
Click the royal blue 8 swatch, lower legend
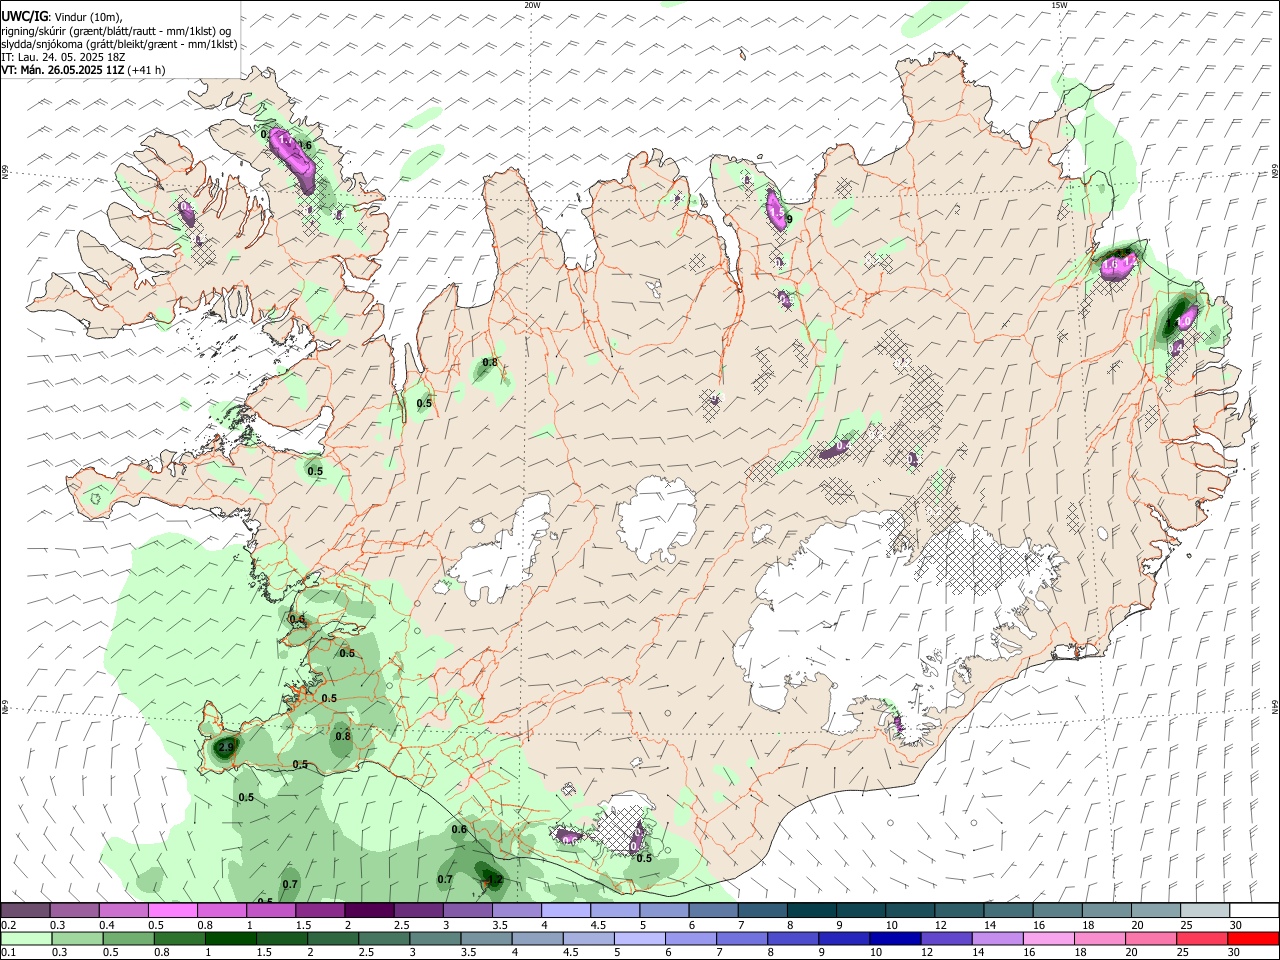click(x=792, y=938)
